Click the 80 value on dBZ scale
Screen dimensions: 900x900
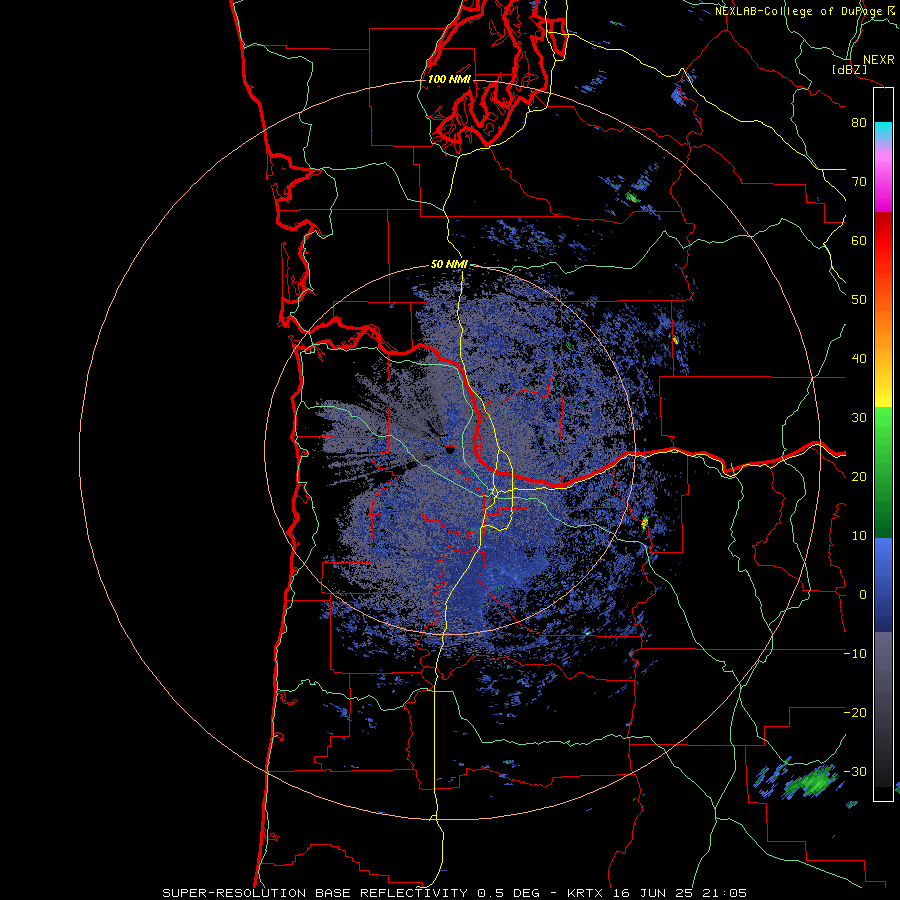(859, 123)
